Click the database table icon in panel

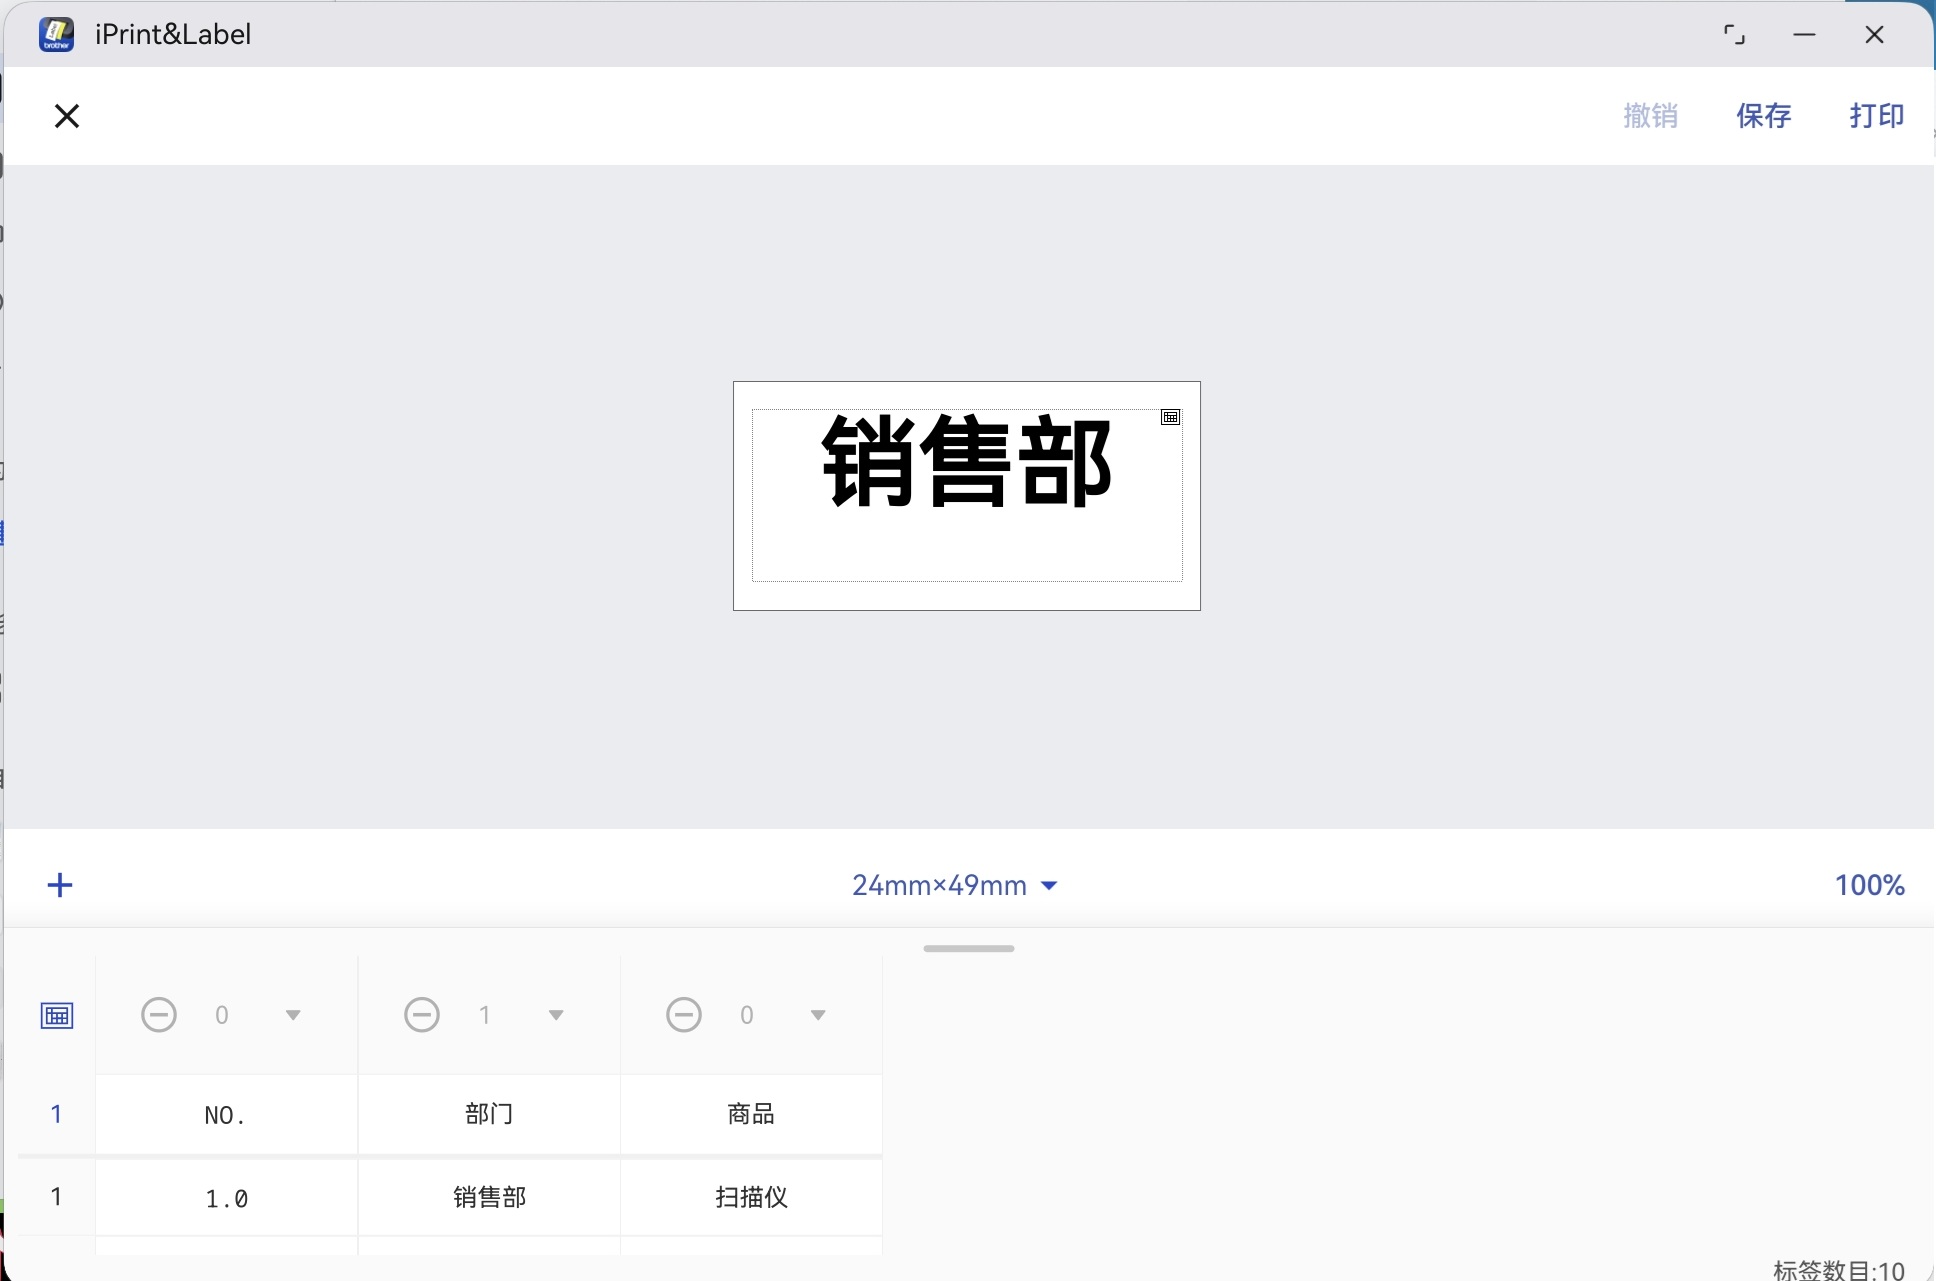[57, 1015]
